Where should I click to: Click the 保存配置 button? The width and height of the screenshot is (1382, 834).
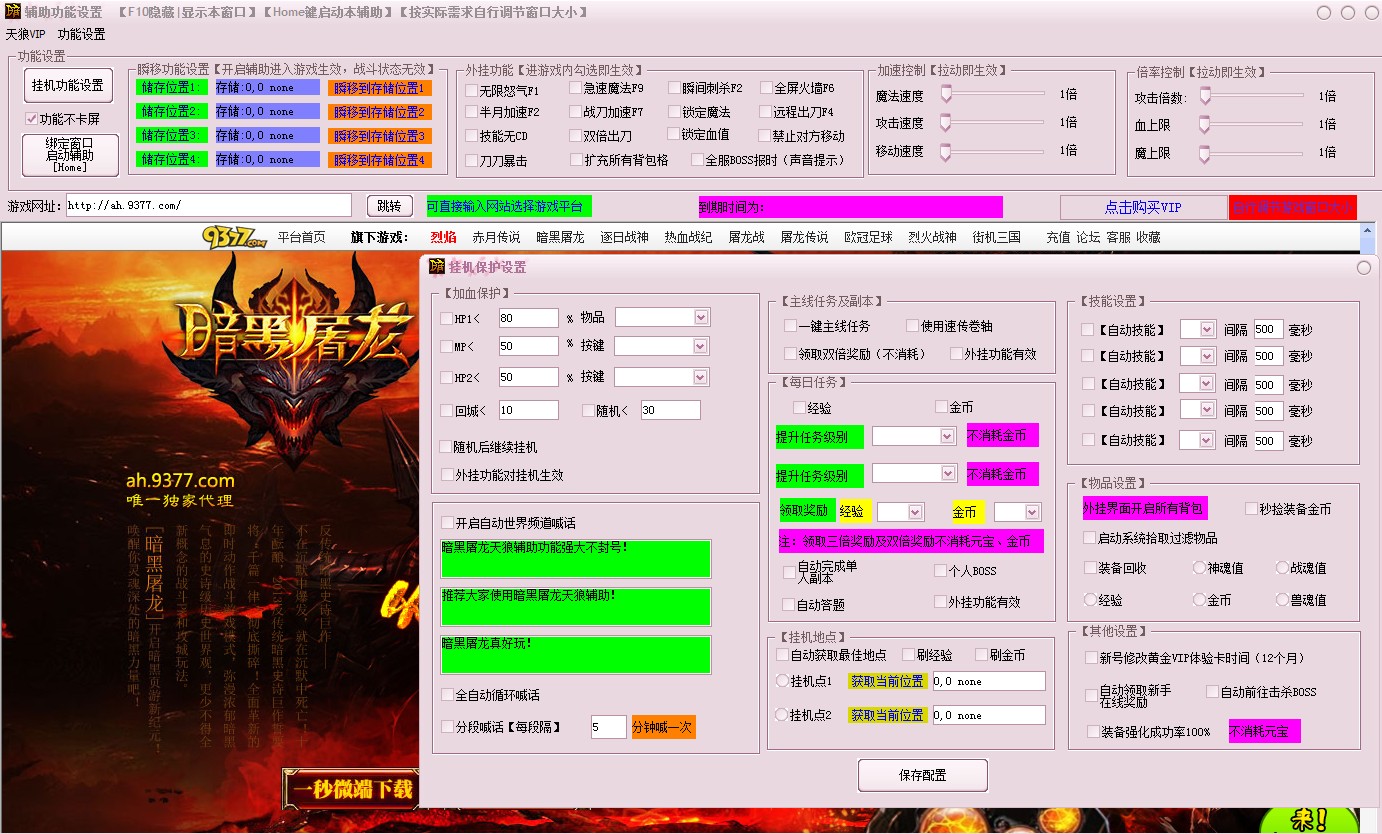pos(922,775)
